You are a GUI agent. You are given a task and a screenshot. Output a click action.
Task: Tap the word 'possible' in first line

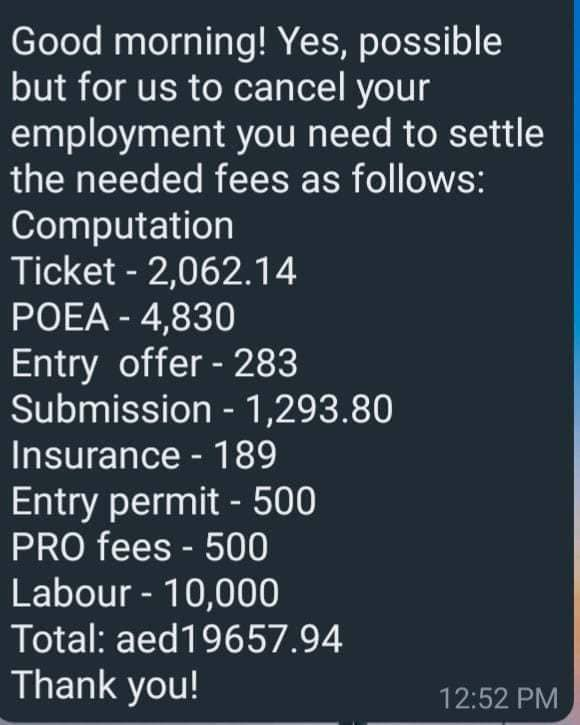[x=430, y=44]
